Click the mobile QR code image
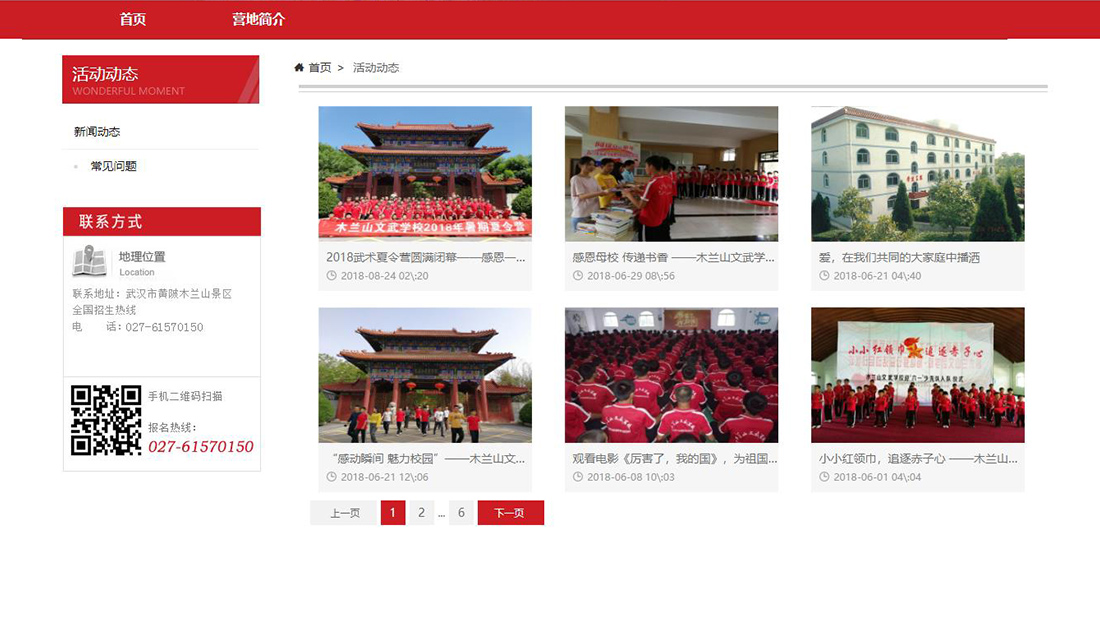The width and height of the screenshot is (1100, 618). pos(106,420)
